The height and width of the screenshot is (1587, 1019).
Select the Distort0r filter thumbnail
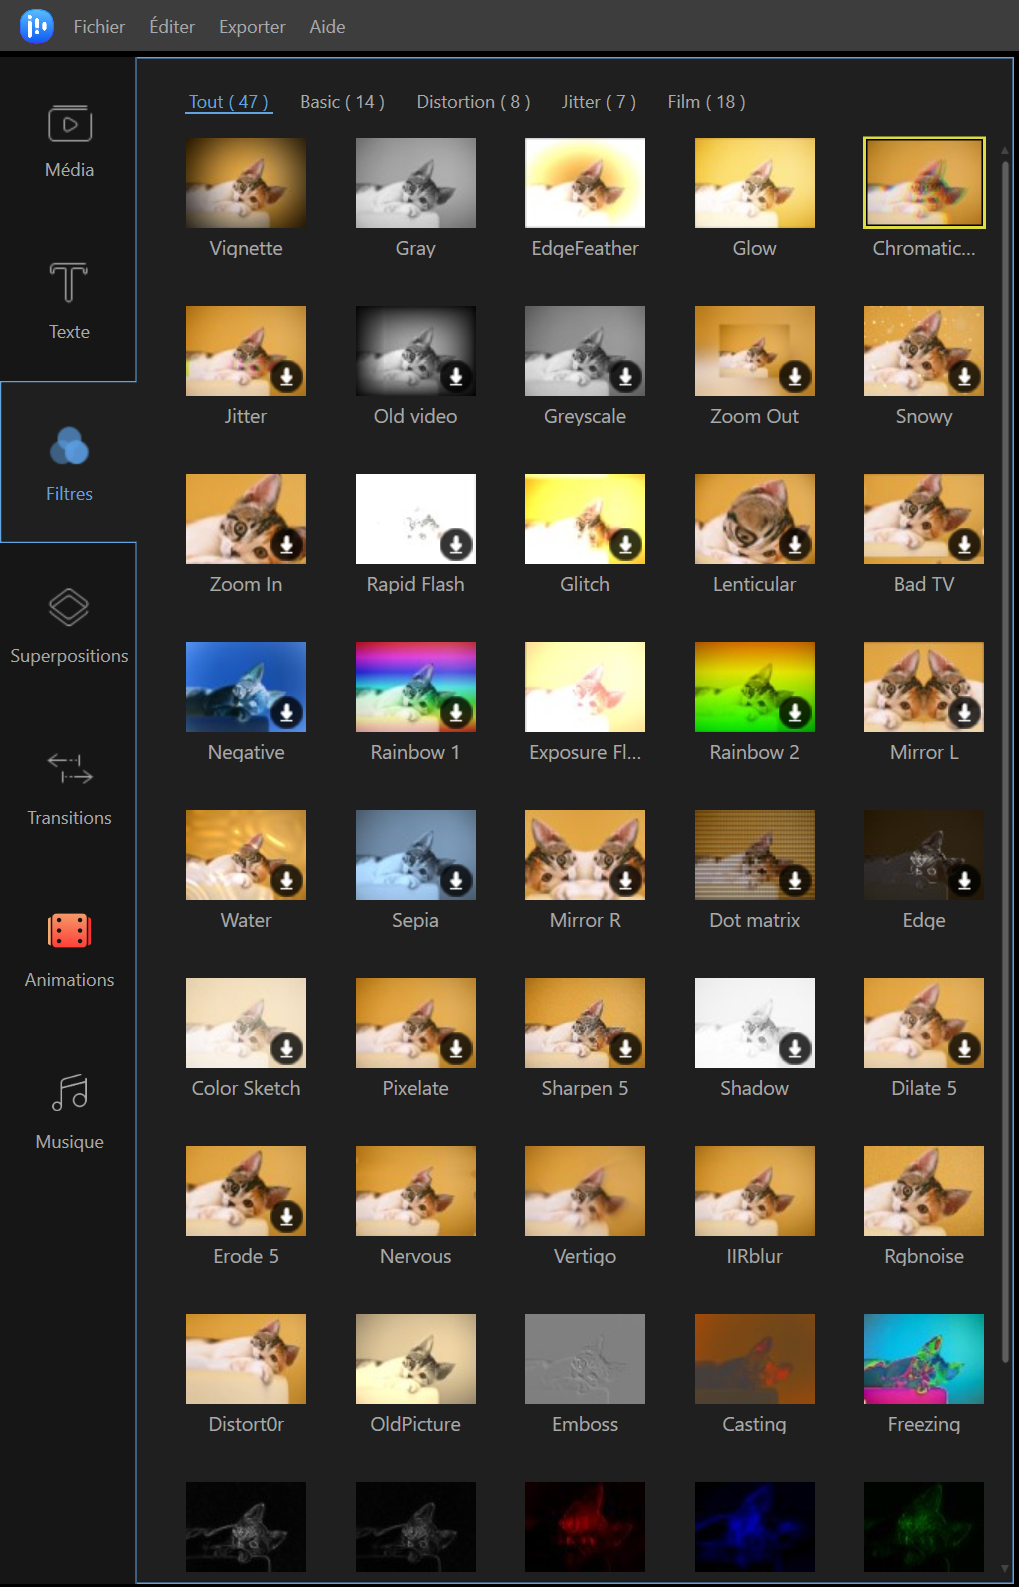[x=246, y=1359]
